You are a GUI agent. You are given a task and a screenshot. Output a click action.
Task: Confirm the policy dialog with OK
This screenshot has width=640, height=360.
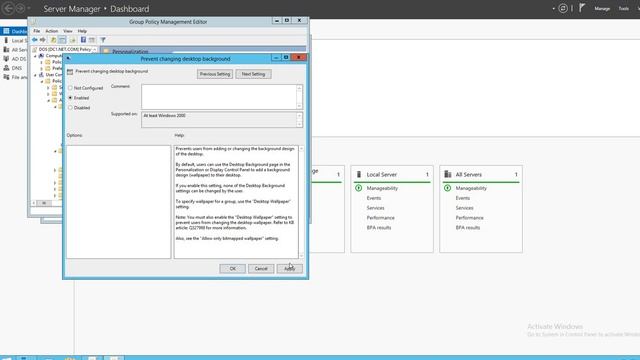tap(232, 269)
